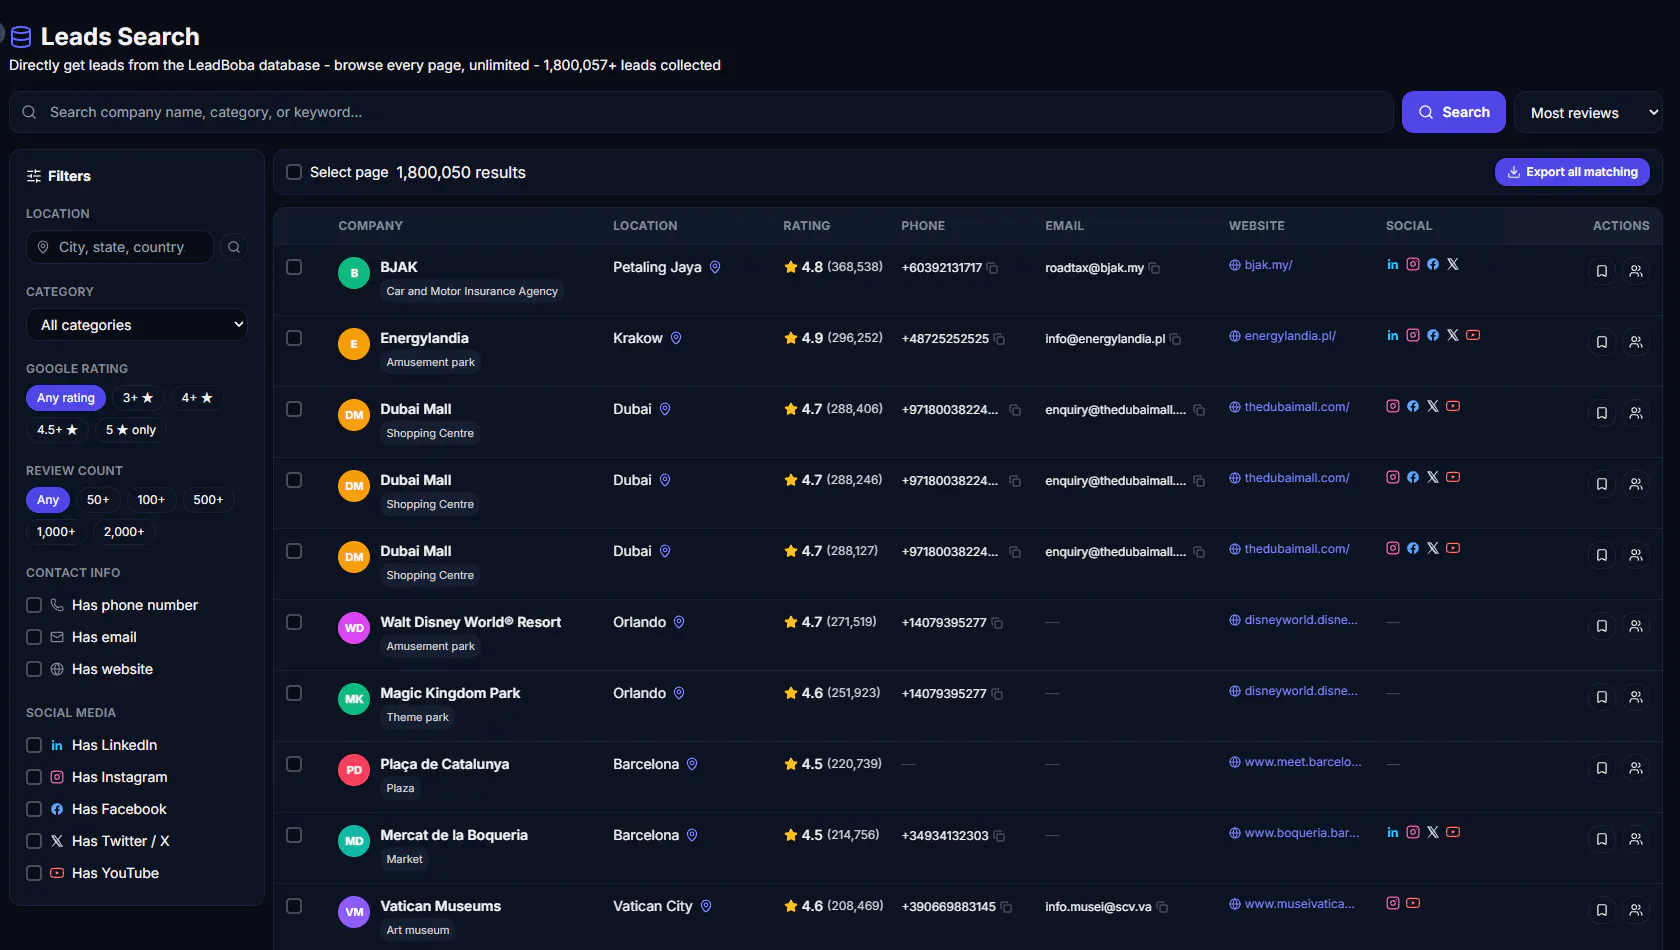This screenshot has width=1680, height=950.
Task: Click the Search button
Action: pyautogui.click(x=1454, y=112)
